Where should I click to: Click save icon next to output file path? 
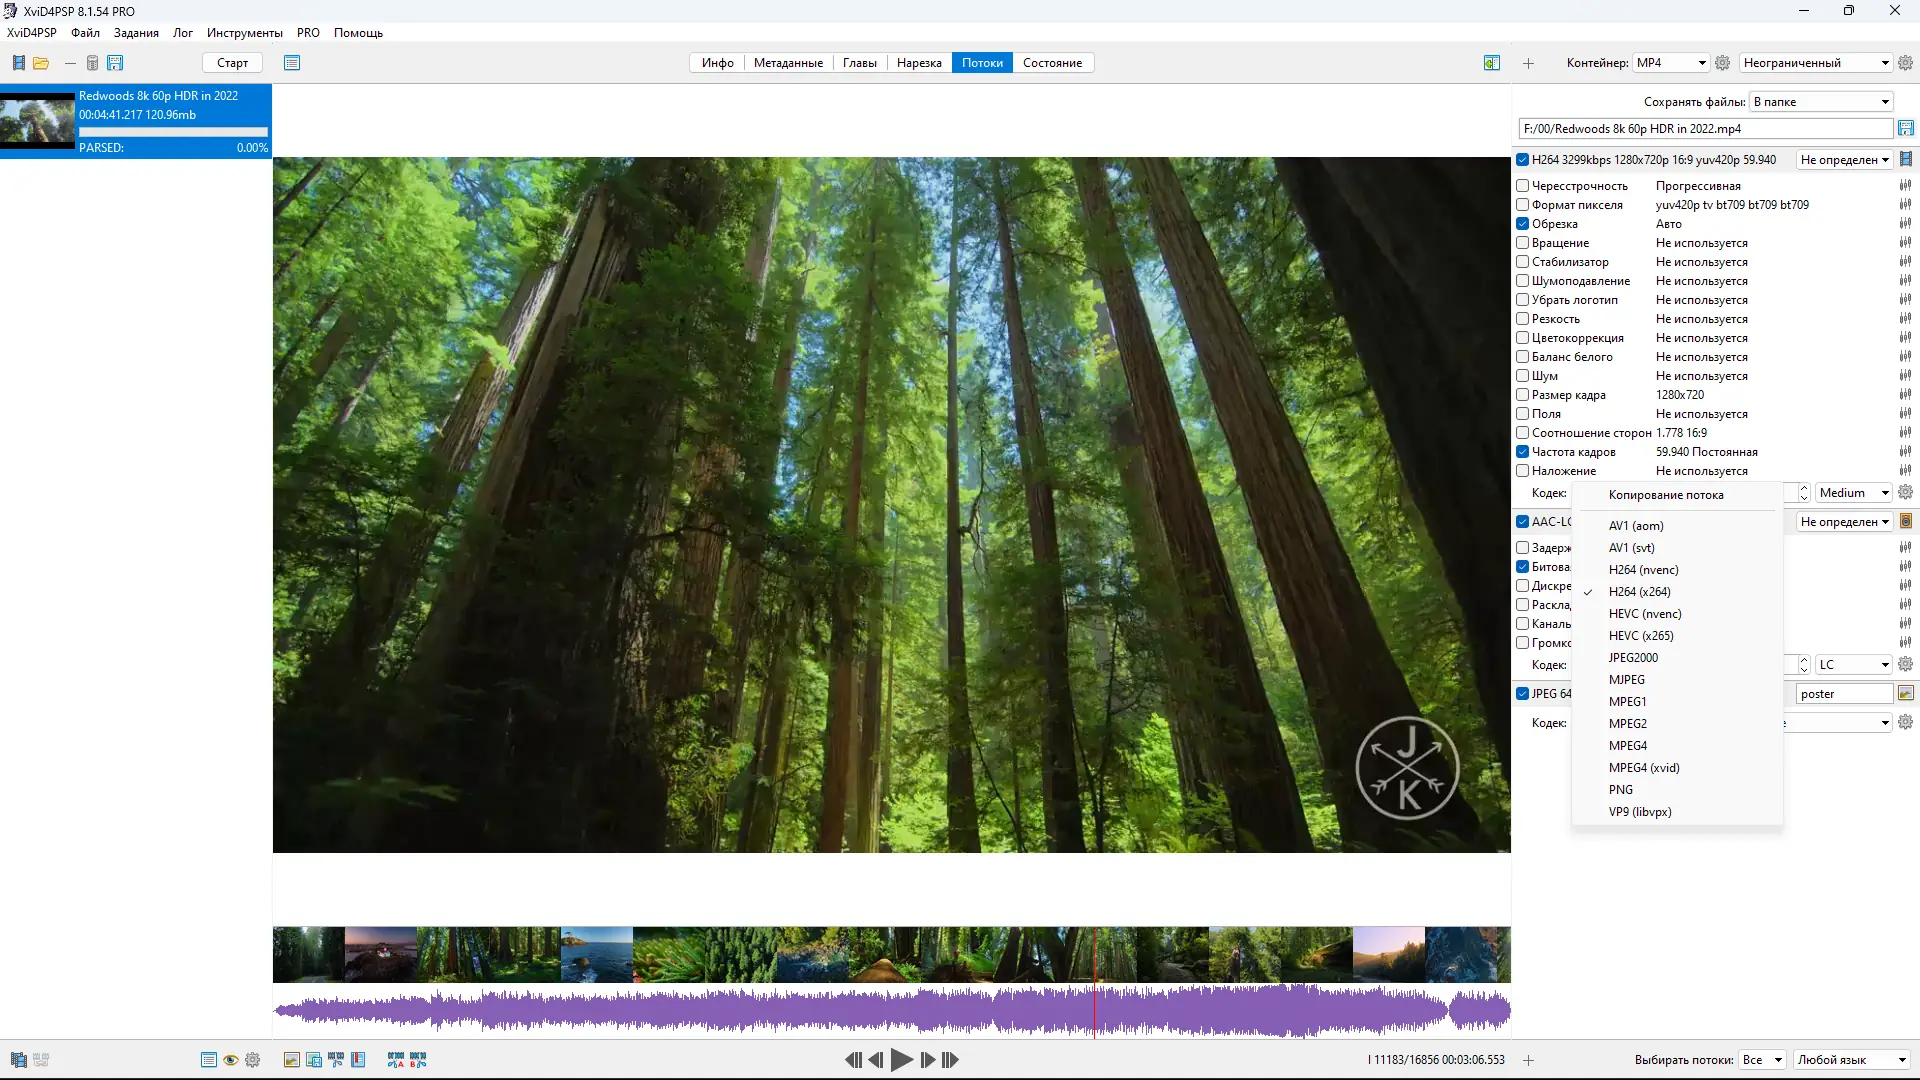(x=1905, y=129)
